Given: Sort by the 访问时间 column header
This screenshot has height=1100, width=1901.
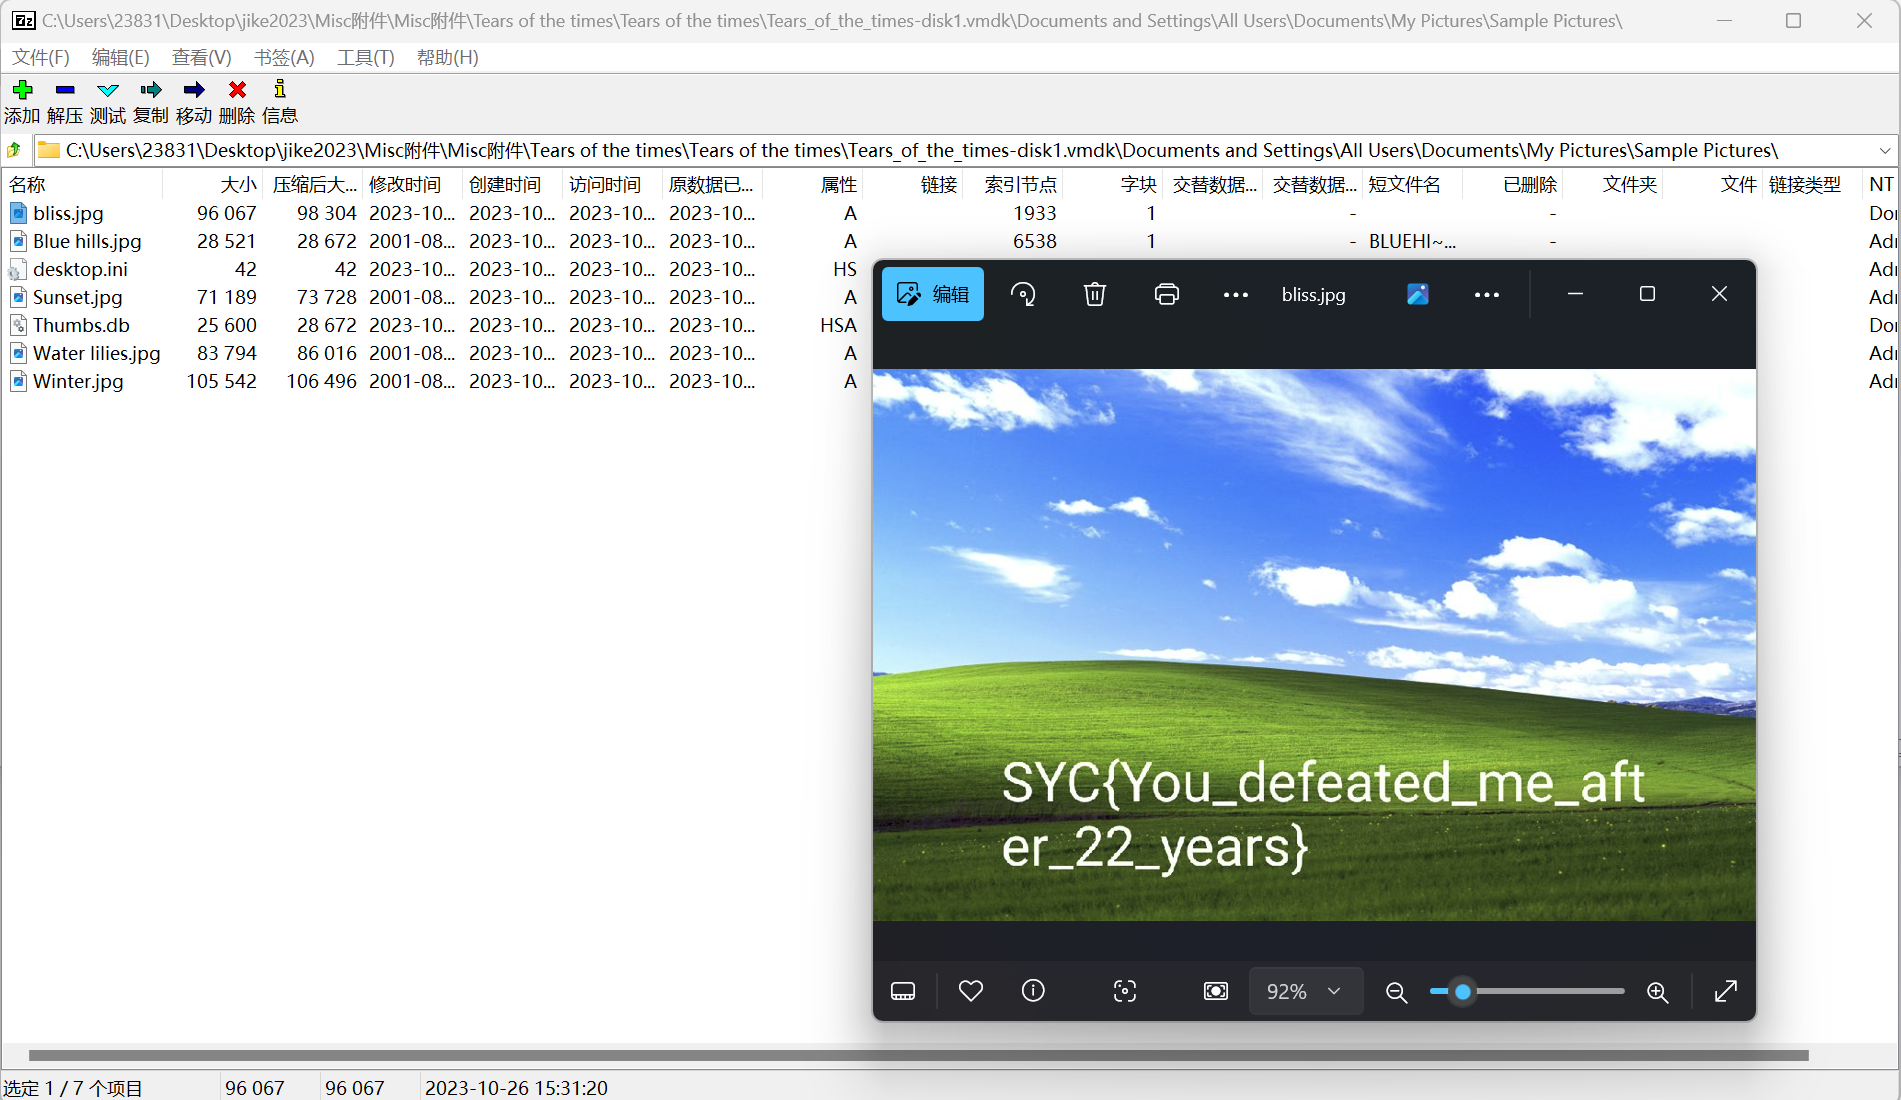Looking at the screenshot, I should tap(612, 185).
